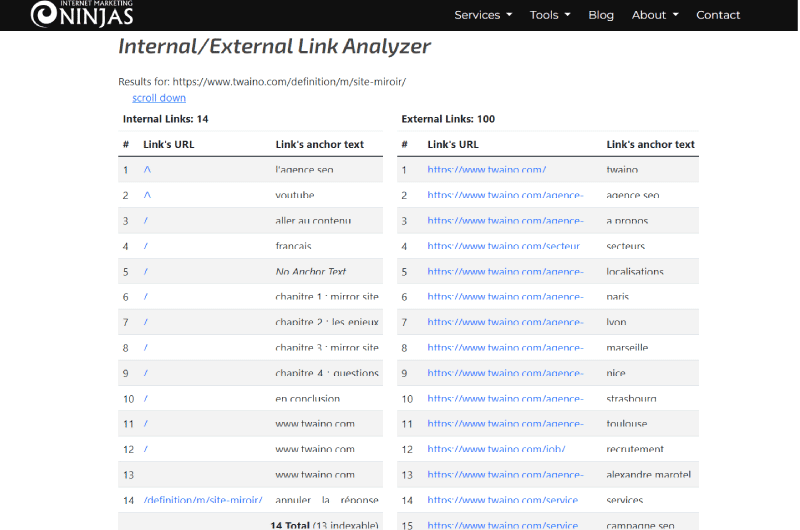Open the internal link for aller au contenu

point(145,221)
